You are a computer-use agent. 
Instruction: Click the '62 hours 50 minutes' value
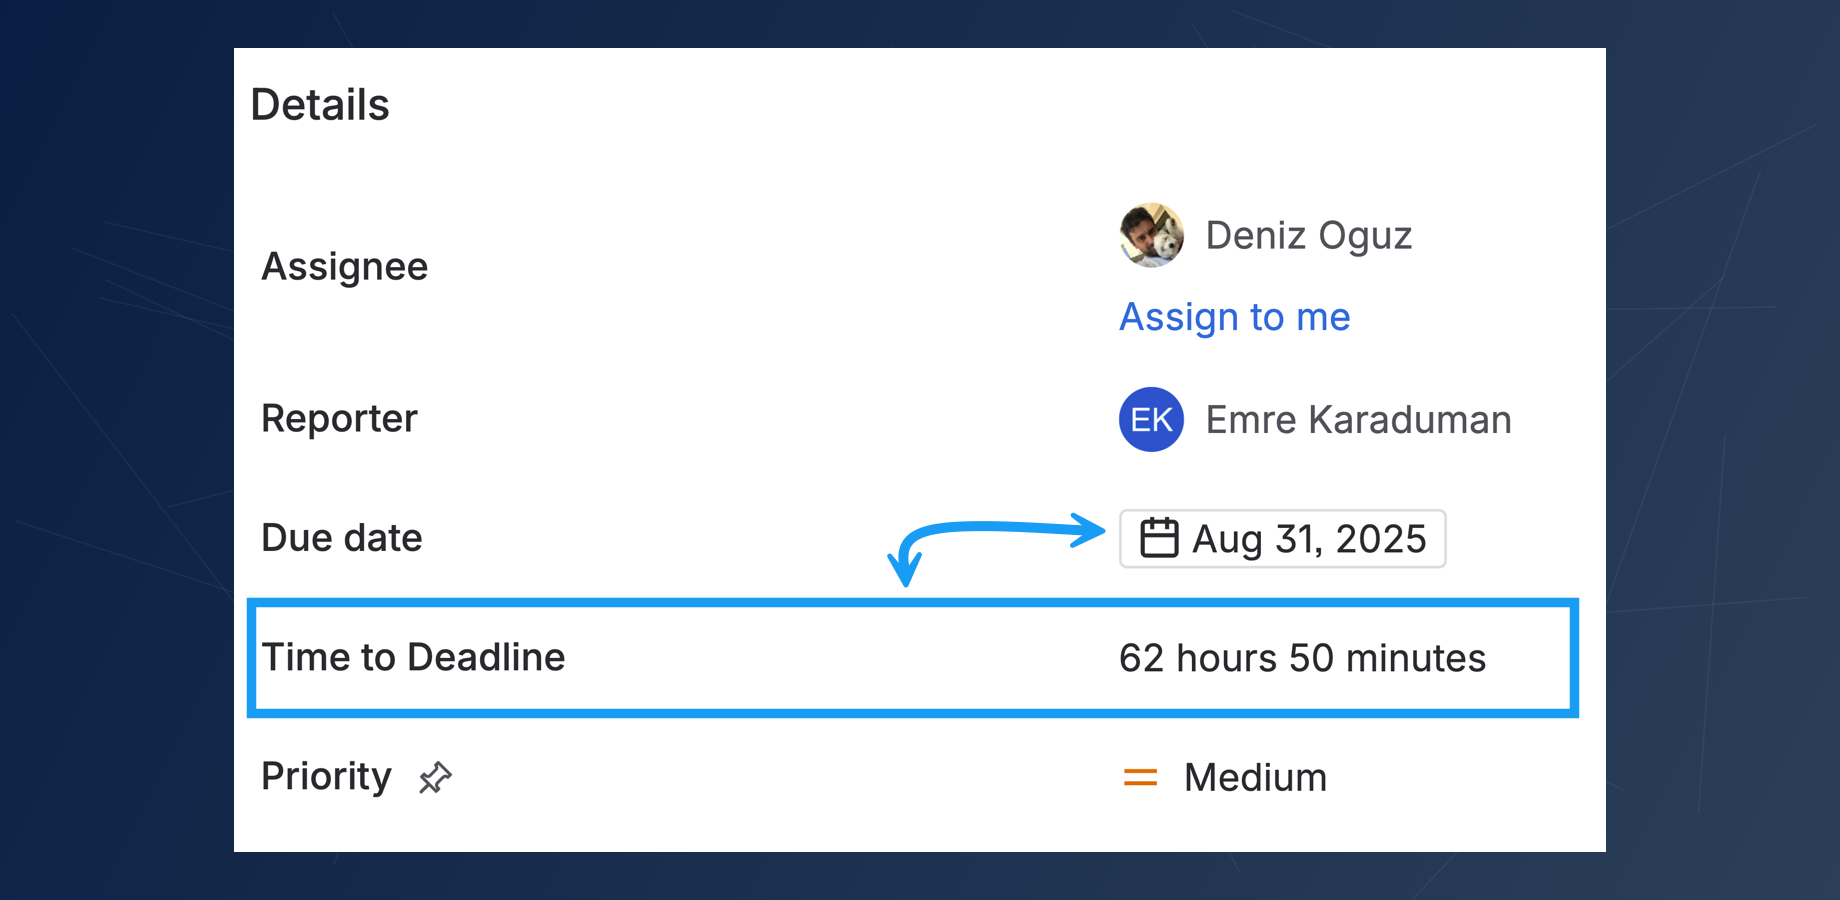click(1302, 658)
